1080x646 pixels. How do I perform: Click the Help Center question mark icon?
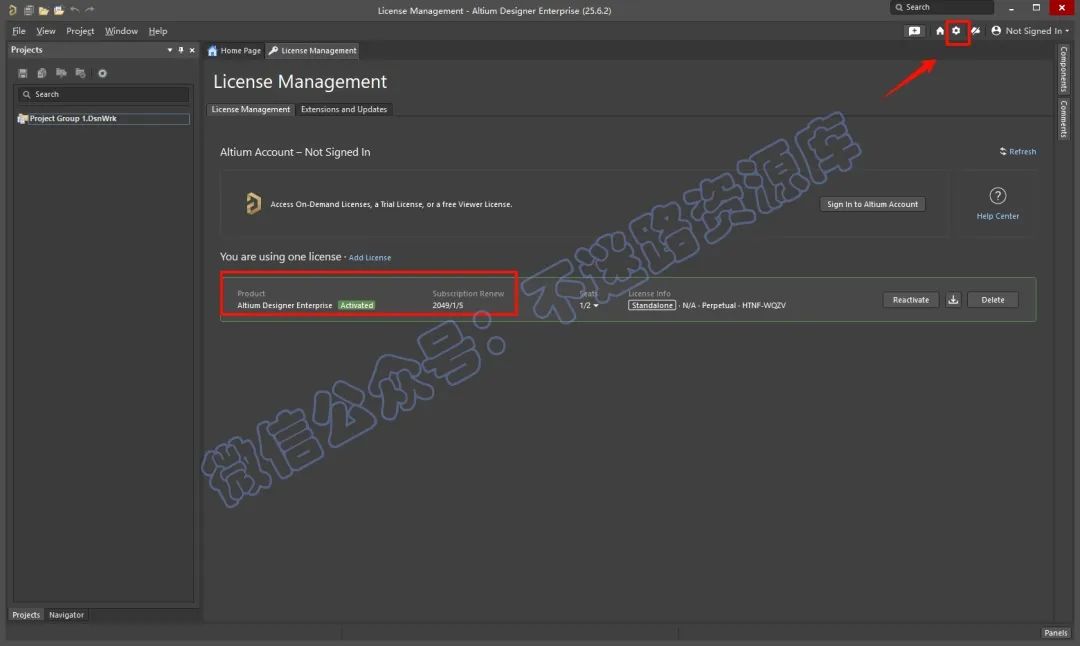[x=997, y=196]
